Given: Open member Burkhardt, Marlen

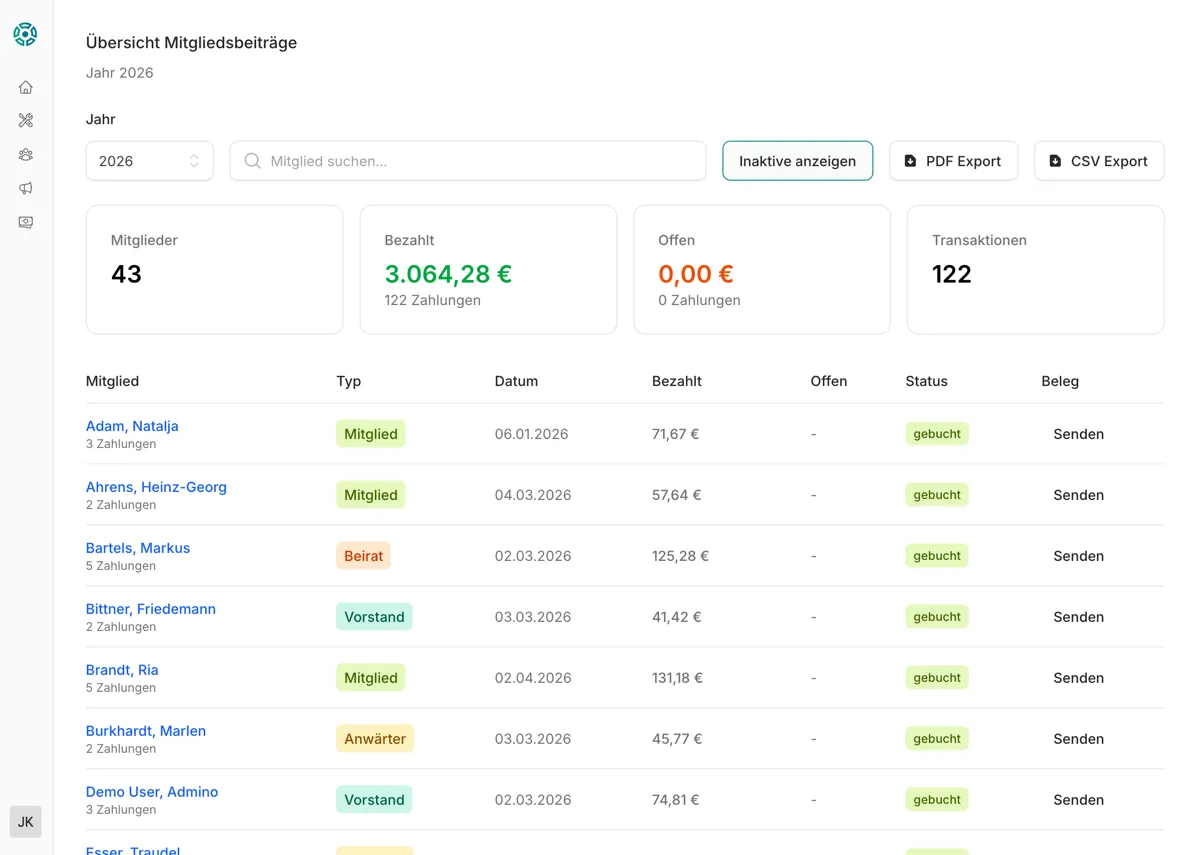Looking at the screenshot, I should point(146,731).
